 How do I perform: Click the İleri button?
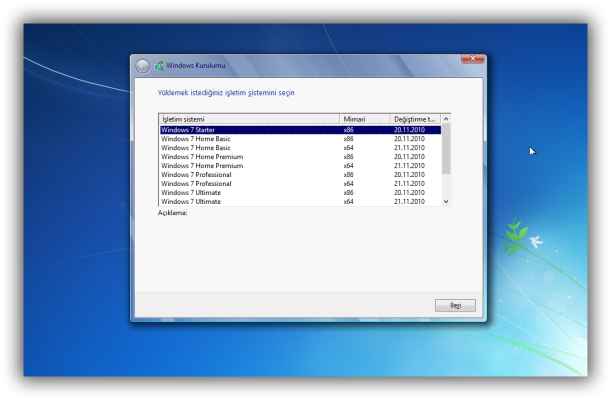[x=455, y=305]
